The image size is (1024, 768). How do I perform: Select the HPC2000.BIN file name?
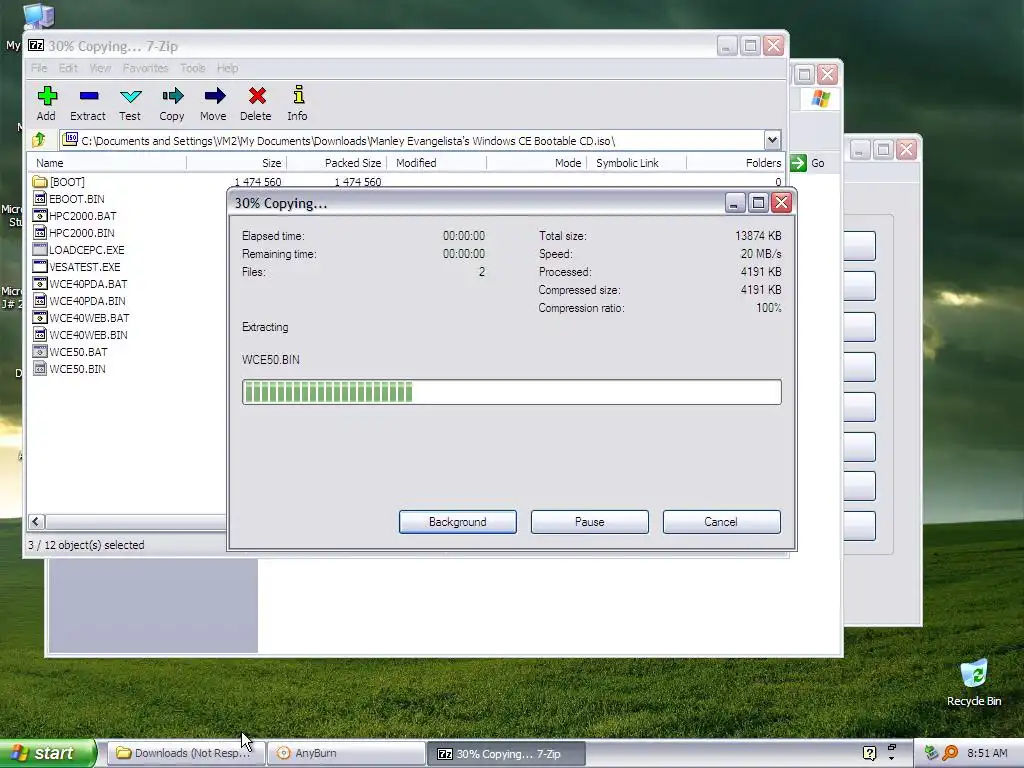82,232
